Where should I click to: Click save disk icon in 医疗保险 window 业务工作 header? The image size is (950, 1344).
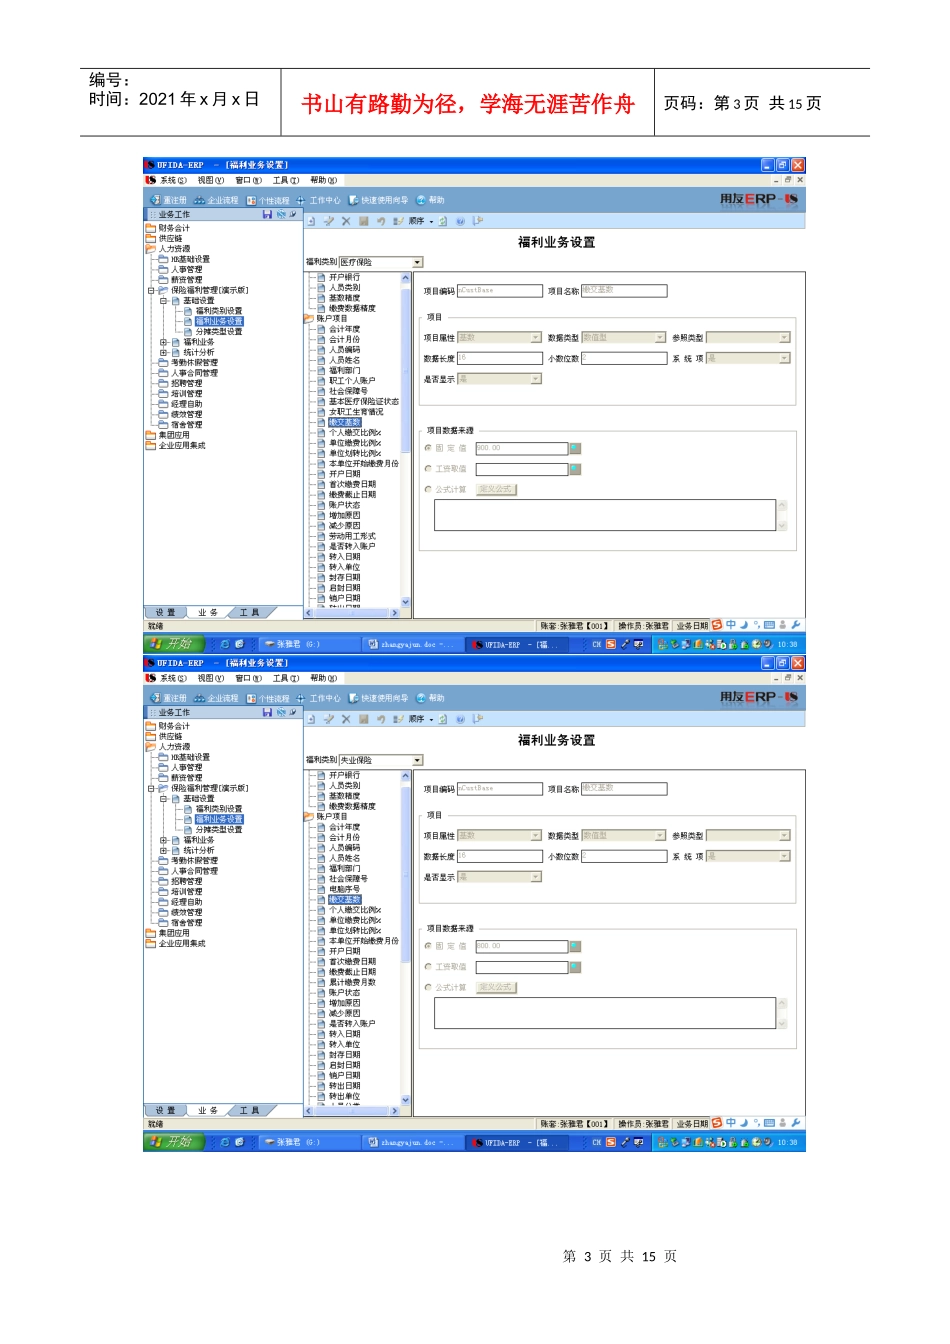point(267,214)
